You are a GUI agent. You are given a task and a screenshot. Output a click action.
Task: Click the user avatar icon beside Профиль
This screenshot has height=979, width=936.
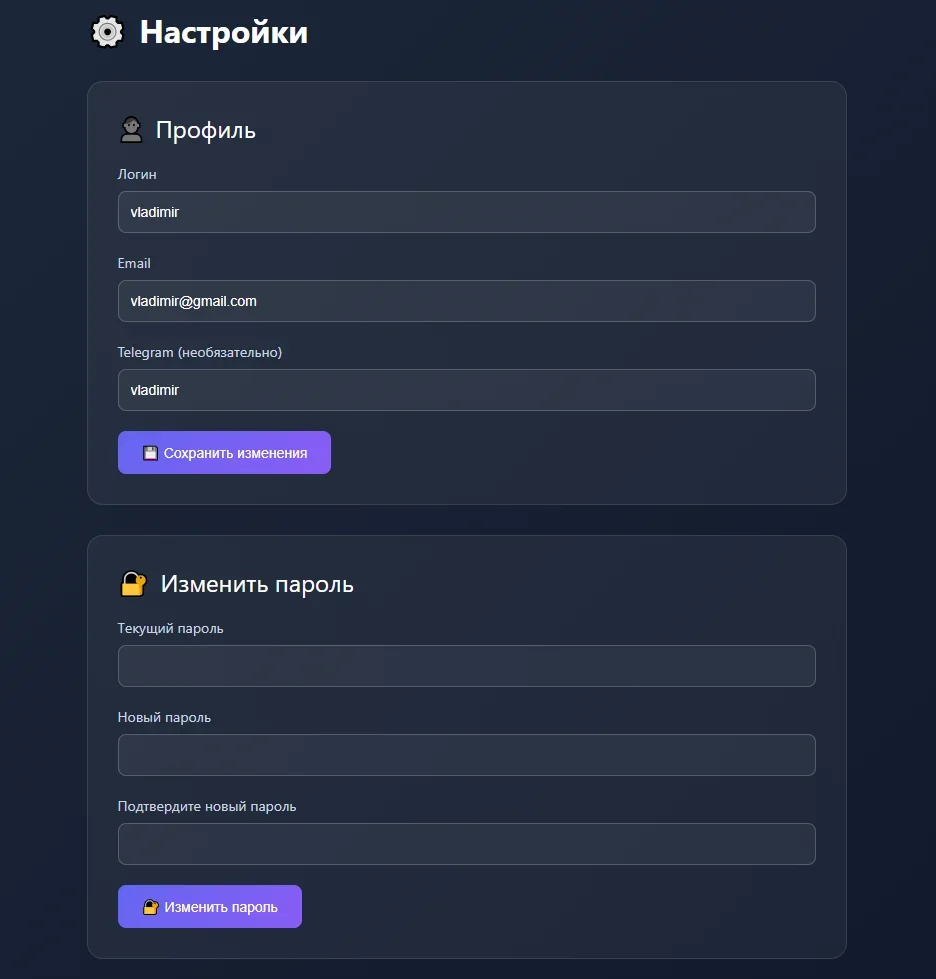[131, 130]
